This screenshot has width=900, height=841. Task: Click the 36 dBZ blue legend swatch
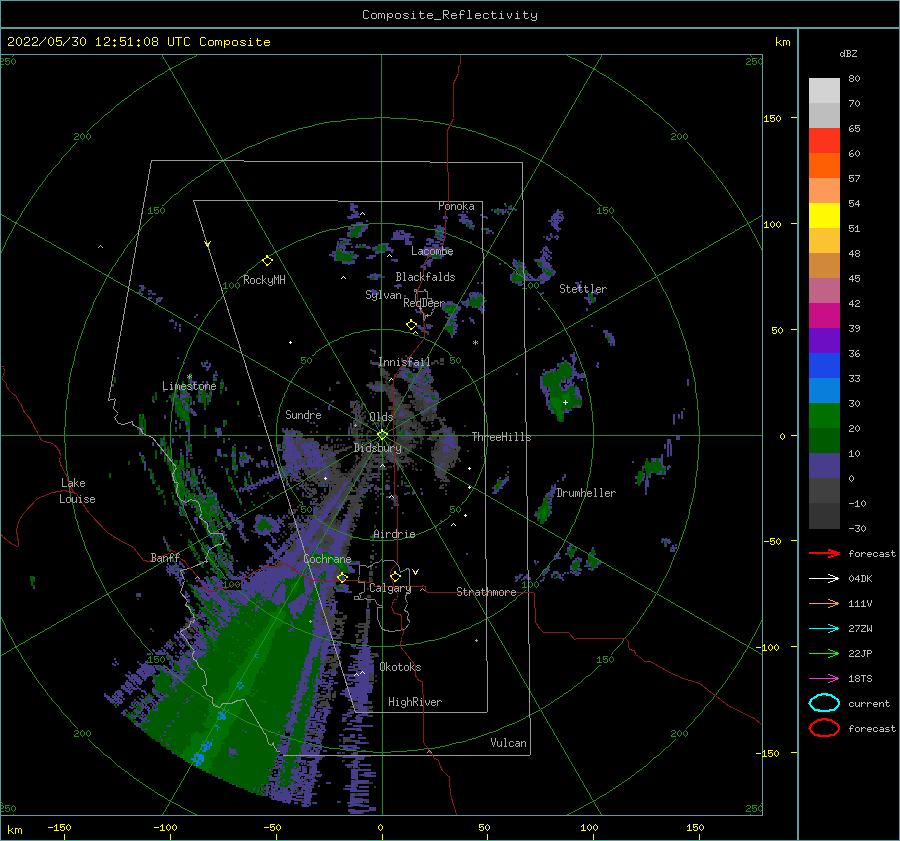(824, 365)
